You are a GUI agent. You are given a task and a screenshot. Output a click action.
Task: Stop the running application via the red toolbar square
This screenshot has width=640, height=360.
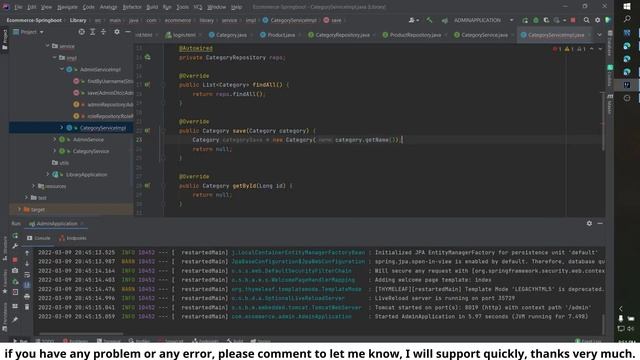pyautogui.click(x=573, y=20)
